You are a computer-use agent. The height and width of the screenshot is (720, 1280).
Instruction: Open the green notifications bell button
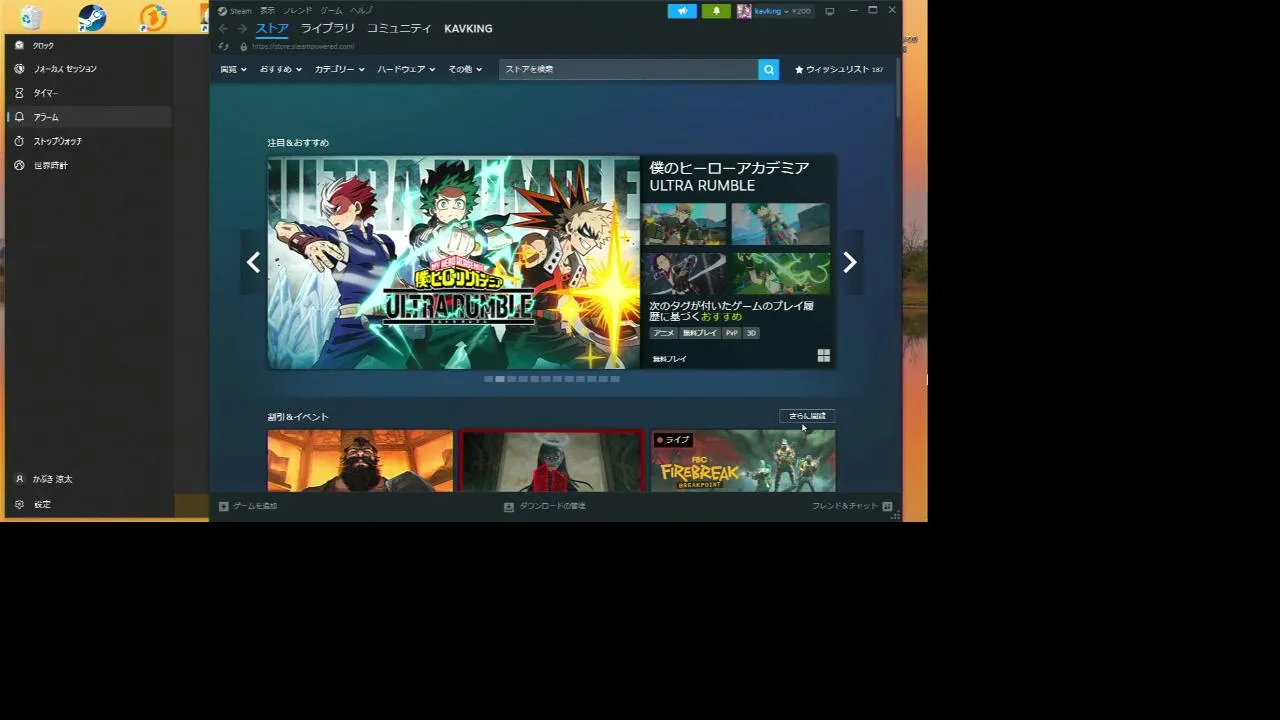(x=716, y=11)
